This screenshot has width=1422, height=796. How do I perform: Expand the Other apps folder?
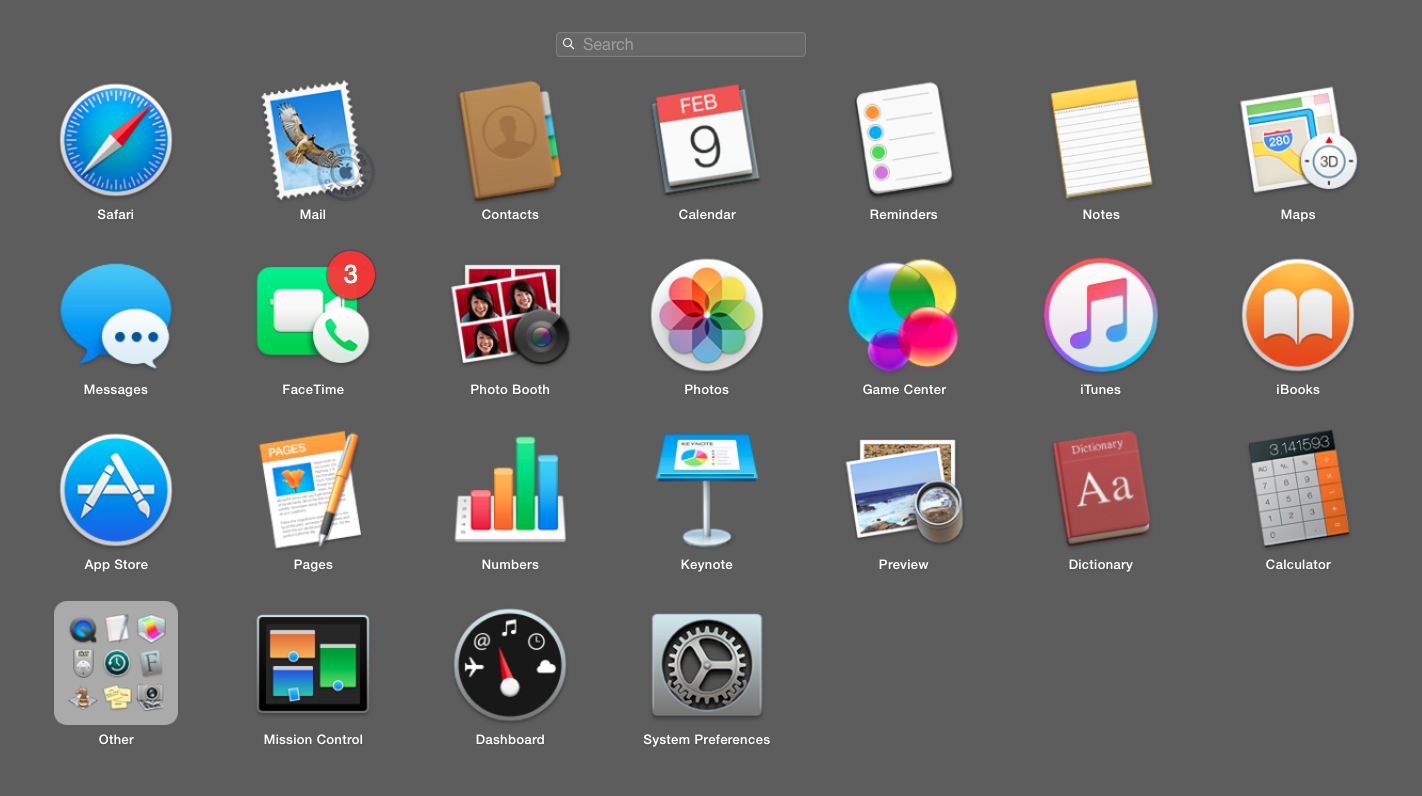pyautogui.click(x=115, y=663)
